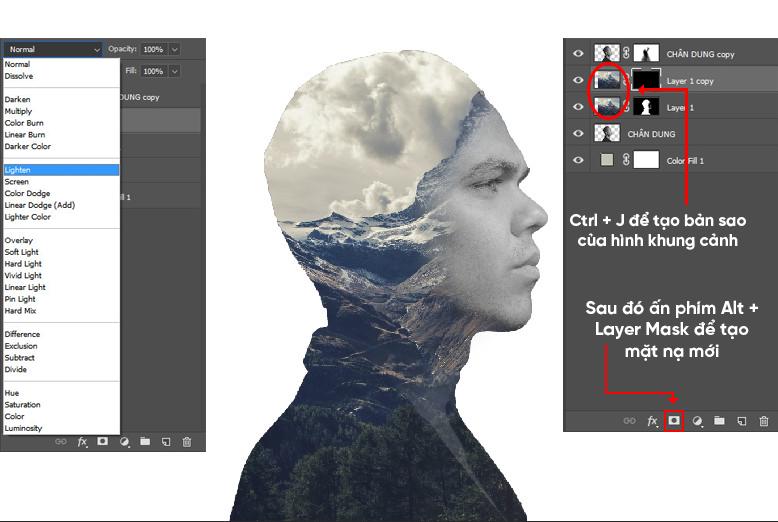Hide the Color Fill 1 layer
778x522 pixels.
(578, 160)
